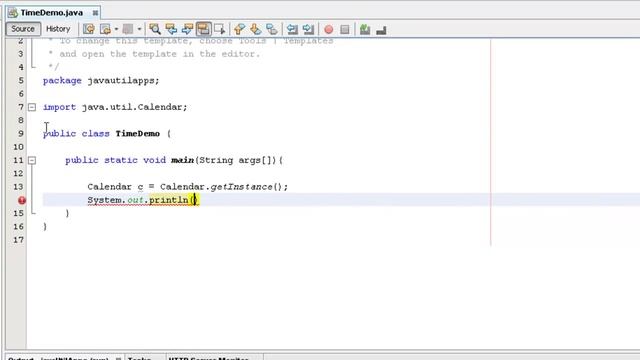The height and width of the screenshot is (360, 640).
Task: Find the previous occurrence
Action: tap(171, 29)
